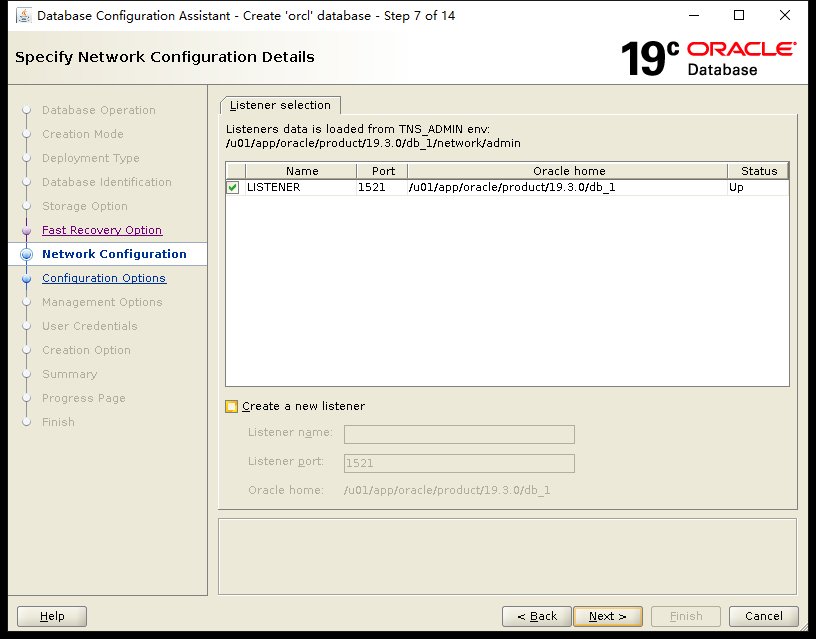816x639 pixels.
Task: Click the Listener port field showing 1521
Action: click(x=459, y=463)
